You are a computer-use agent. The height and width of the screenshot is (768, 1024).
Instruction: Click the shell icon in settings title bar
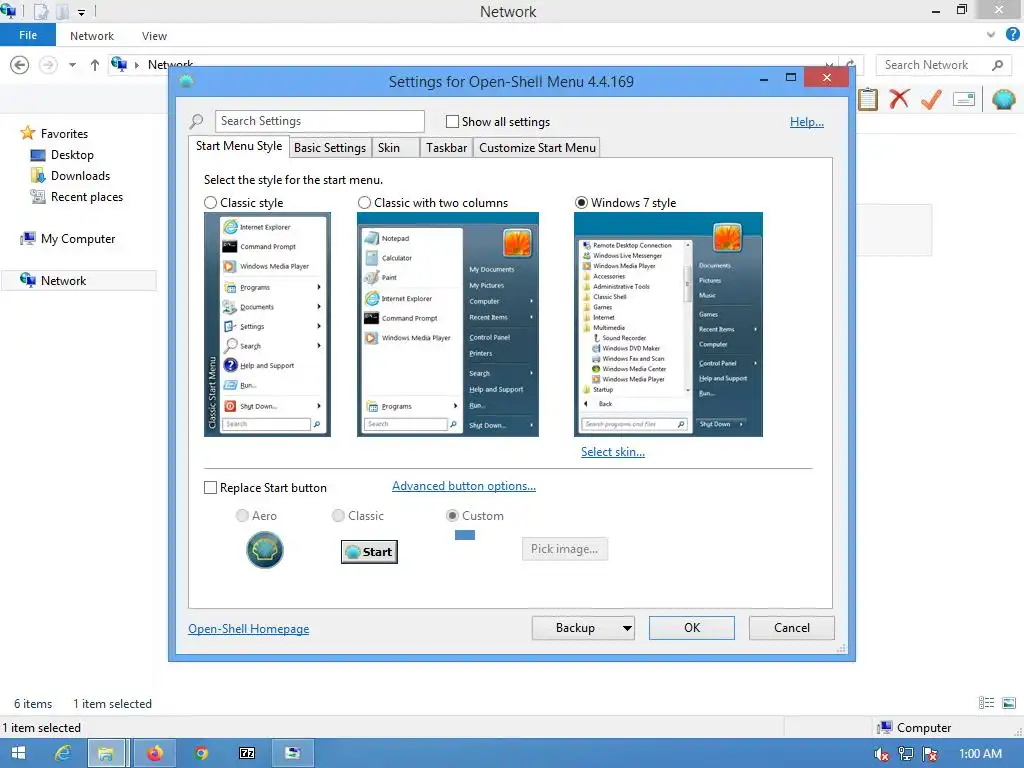pyautogui.click(x=186, y=82)
